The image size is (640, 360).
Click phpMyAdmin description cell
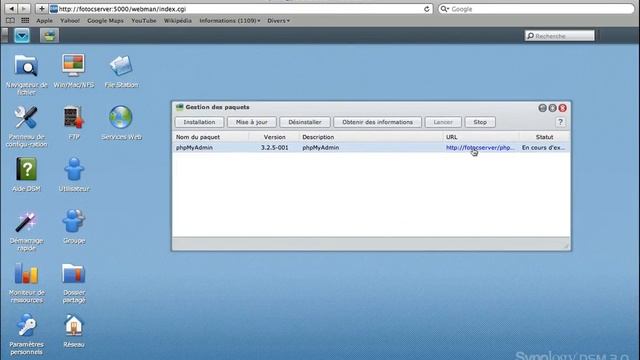(x=320, y=148)
